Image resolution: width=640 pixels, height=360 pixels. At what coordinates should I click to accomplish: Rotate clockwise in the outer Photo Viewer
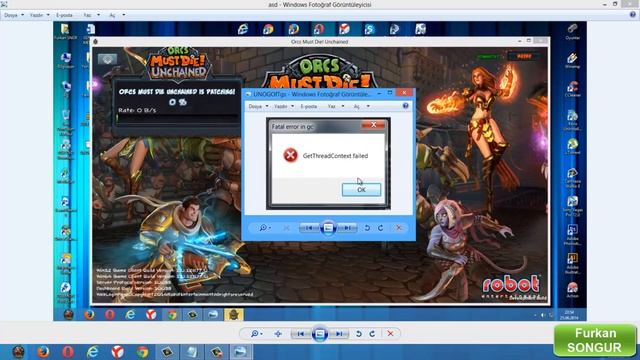coord(372,334)
